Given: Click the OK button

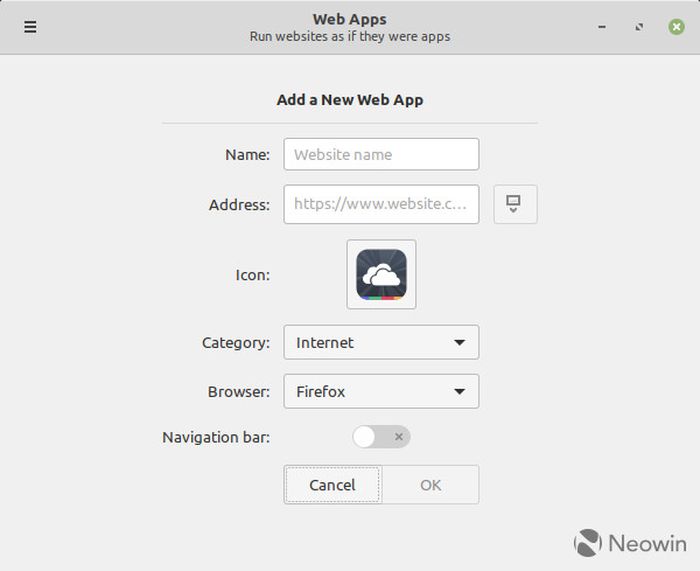Looking at the screenshot, I should (x=430, y=485).
